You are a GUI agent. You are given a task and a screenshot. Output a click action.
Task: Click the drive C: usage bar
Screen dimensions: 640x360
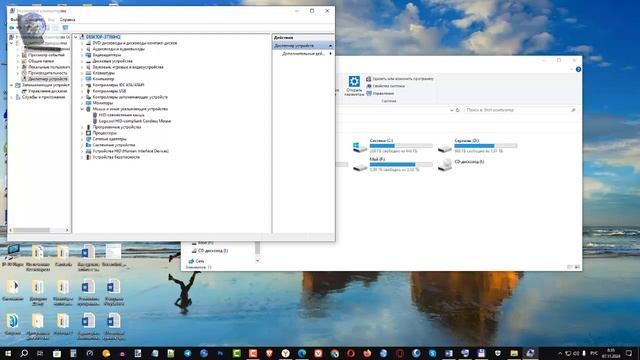tap(401, 146)
